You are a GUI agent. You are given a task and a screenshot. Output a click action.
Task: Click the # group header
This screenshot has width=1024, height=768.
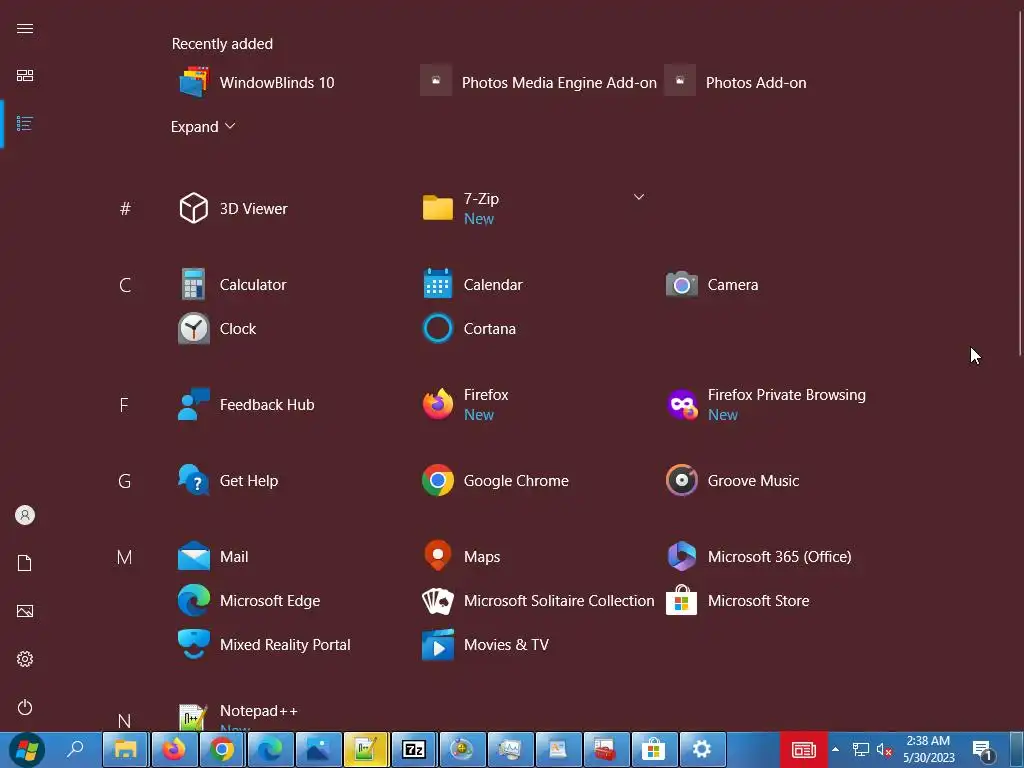click(125, 209)
